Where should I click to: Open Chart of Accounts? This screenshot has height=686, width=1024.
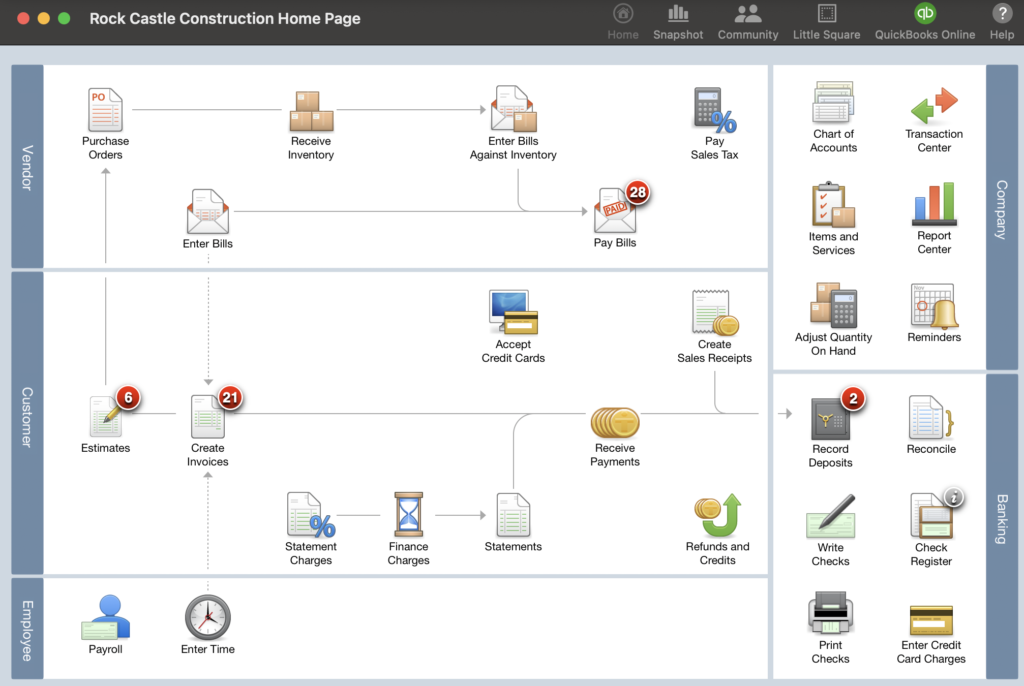coord(830,103)
